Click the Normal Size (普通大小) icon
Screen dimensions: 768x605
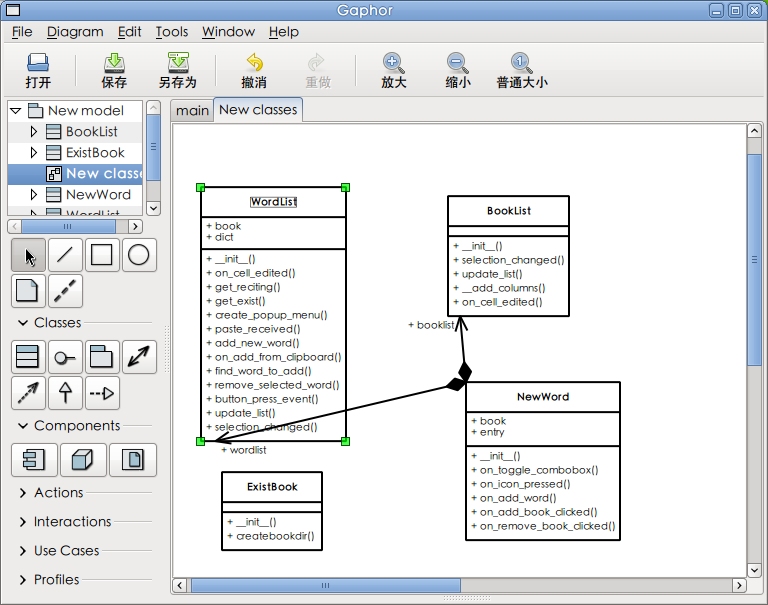(522, 70)
